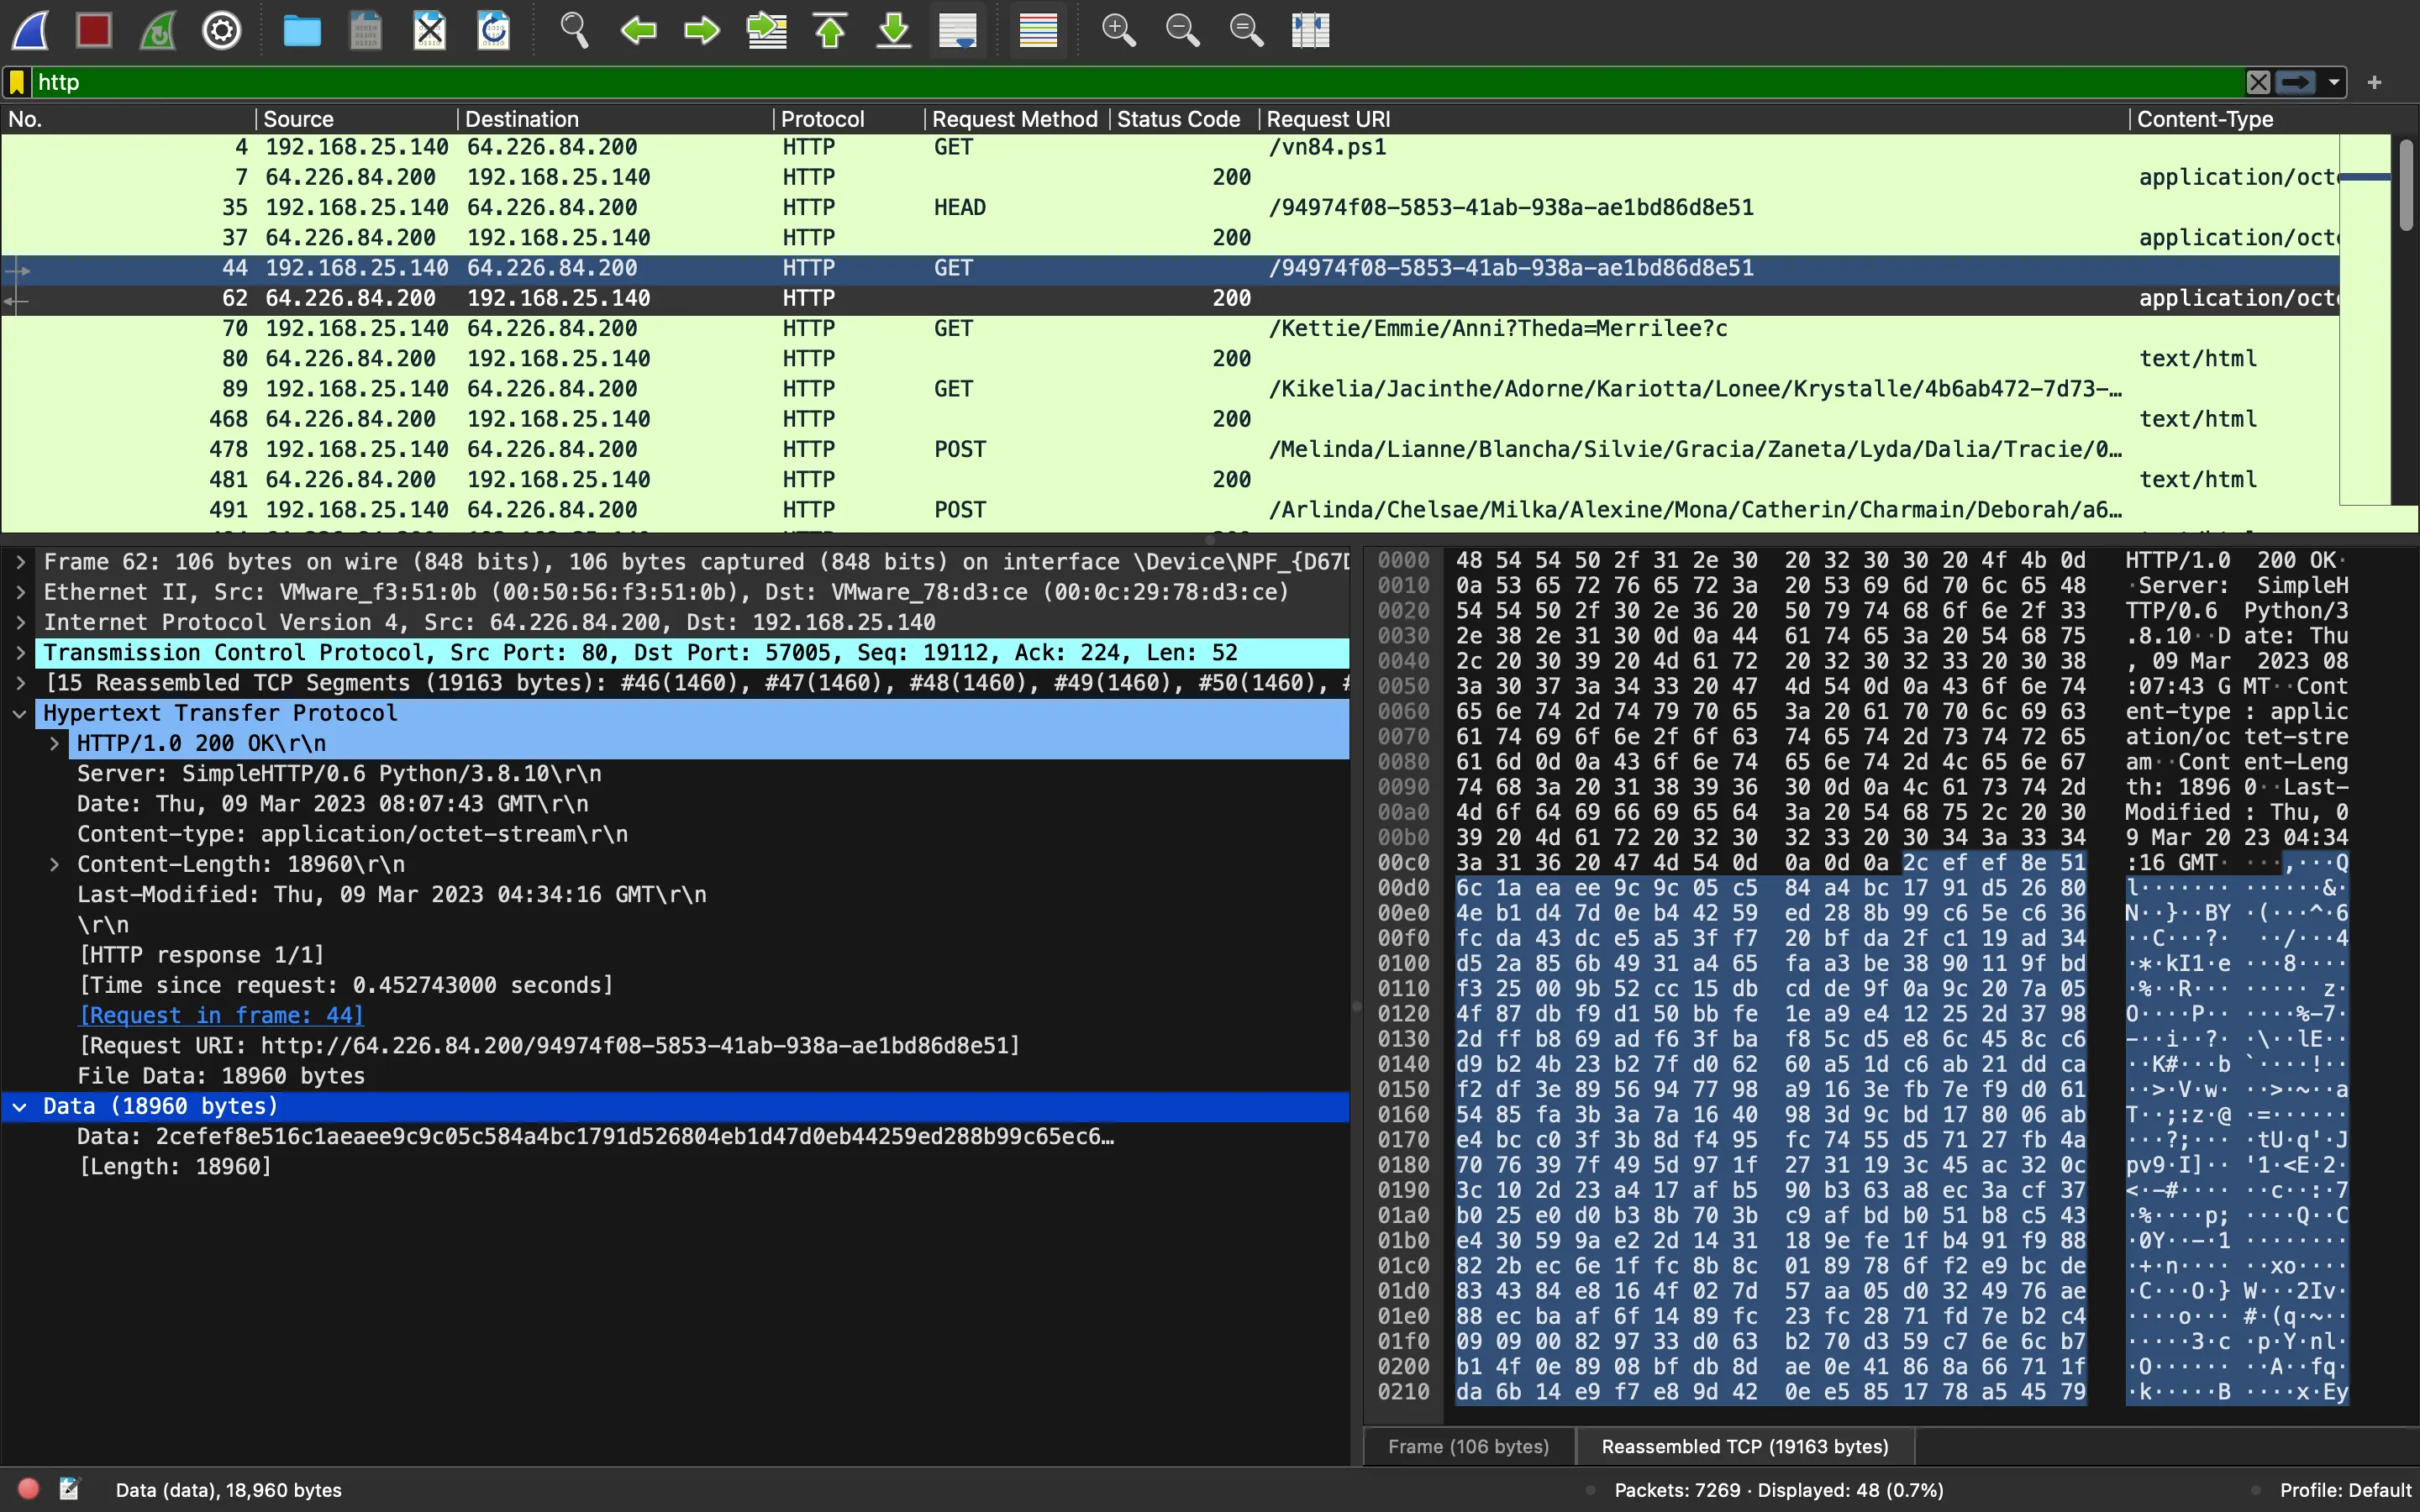
Task: Save this capture file
Action: point(366,30)
